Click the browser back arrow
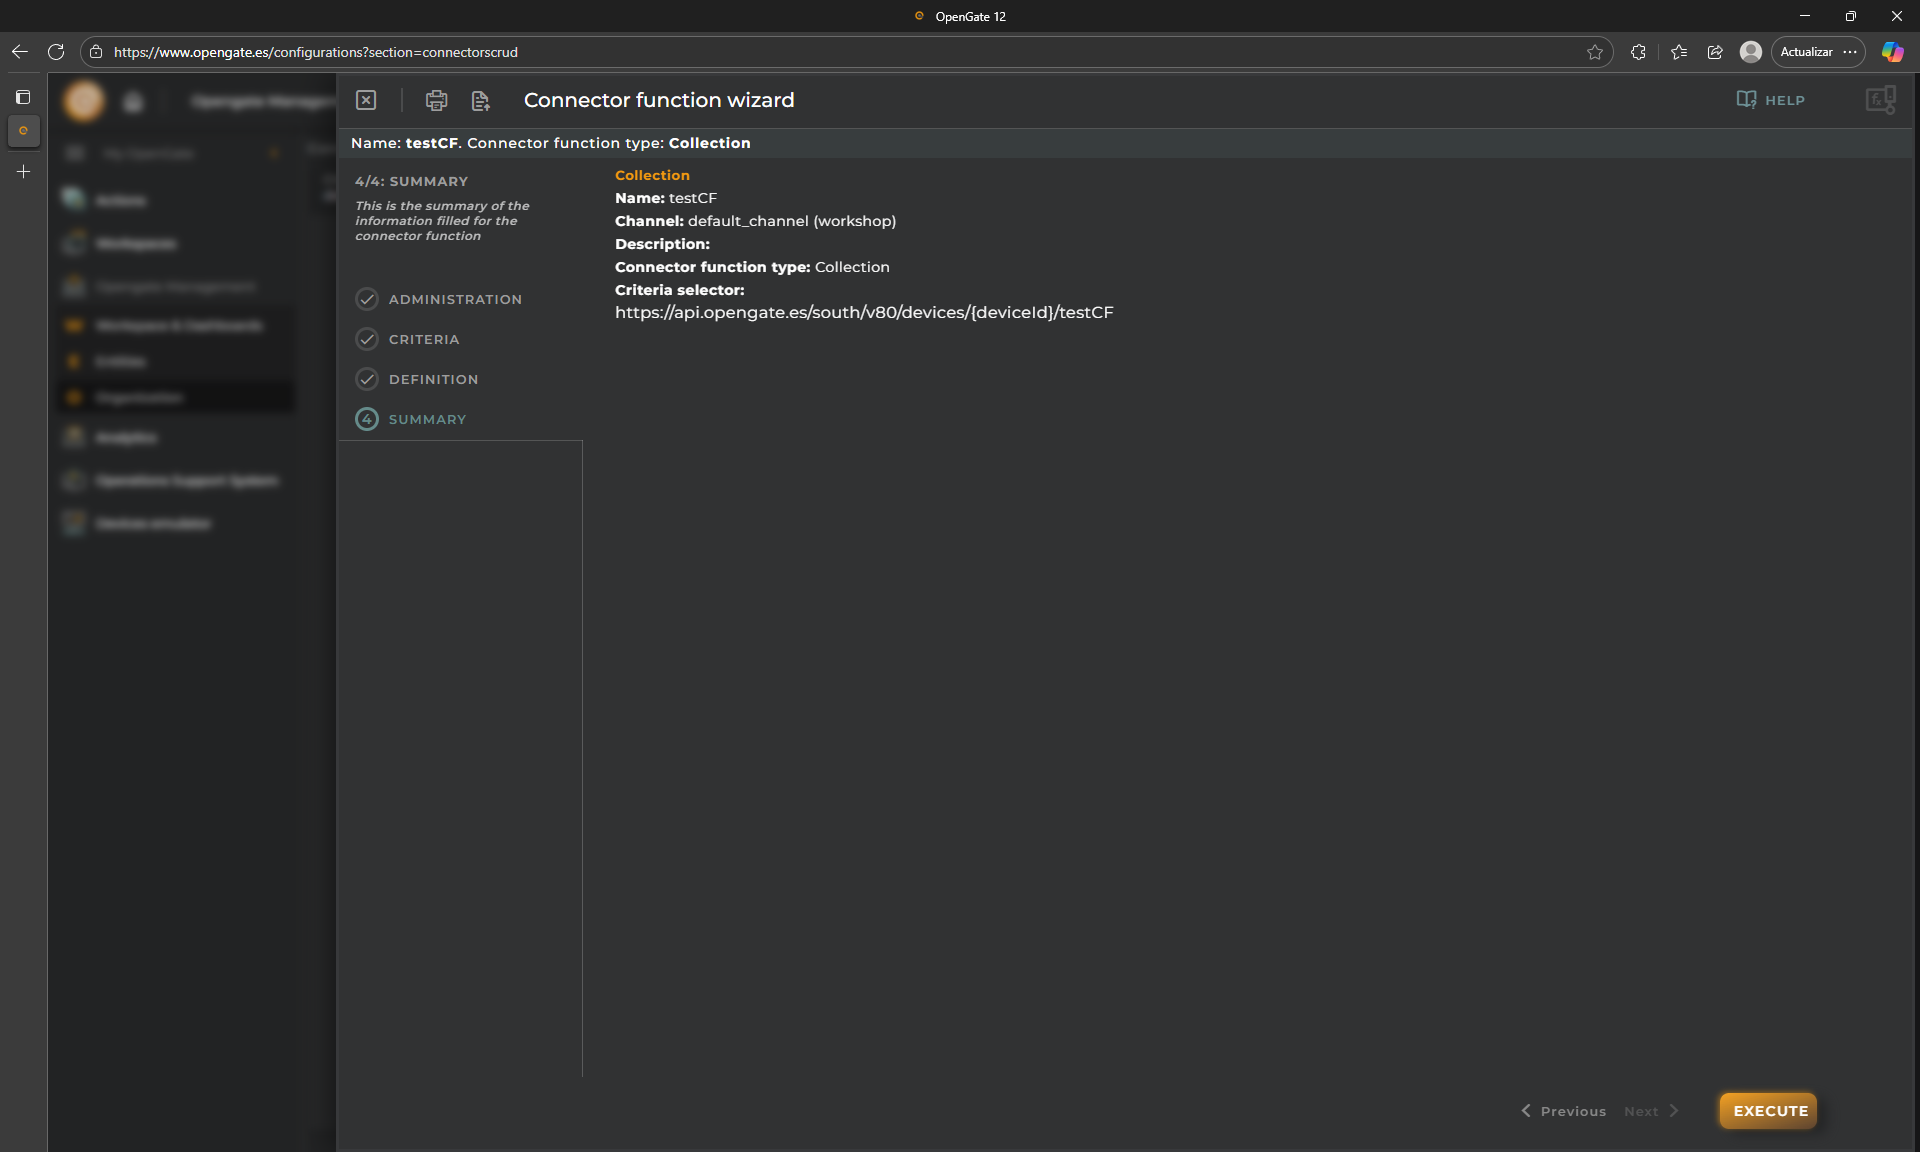 click(x=20, y=52)
